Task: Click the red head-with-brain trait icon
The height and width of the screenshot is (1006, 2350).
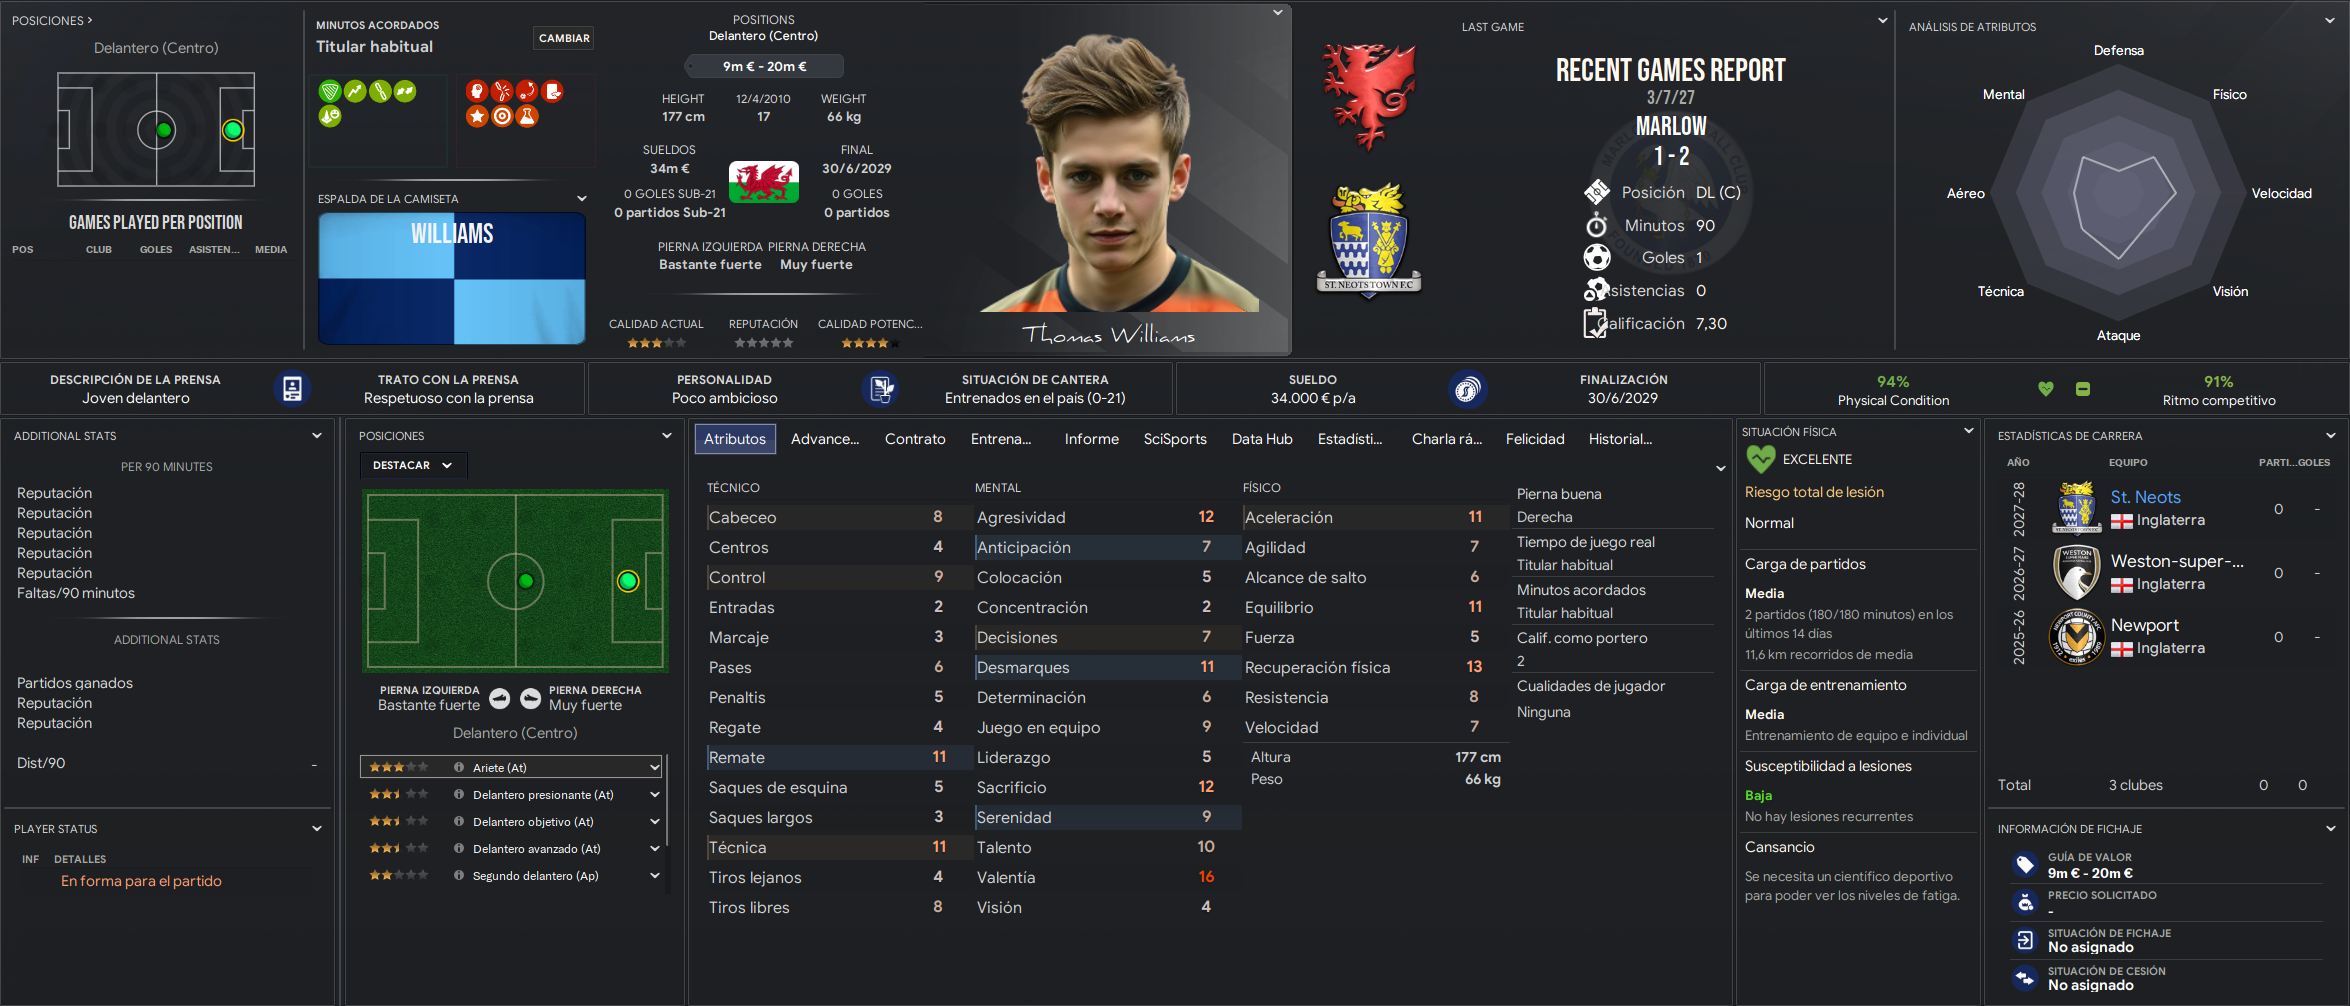Action: point(477,92)
